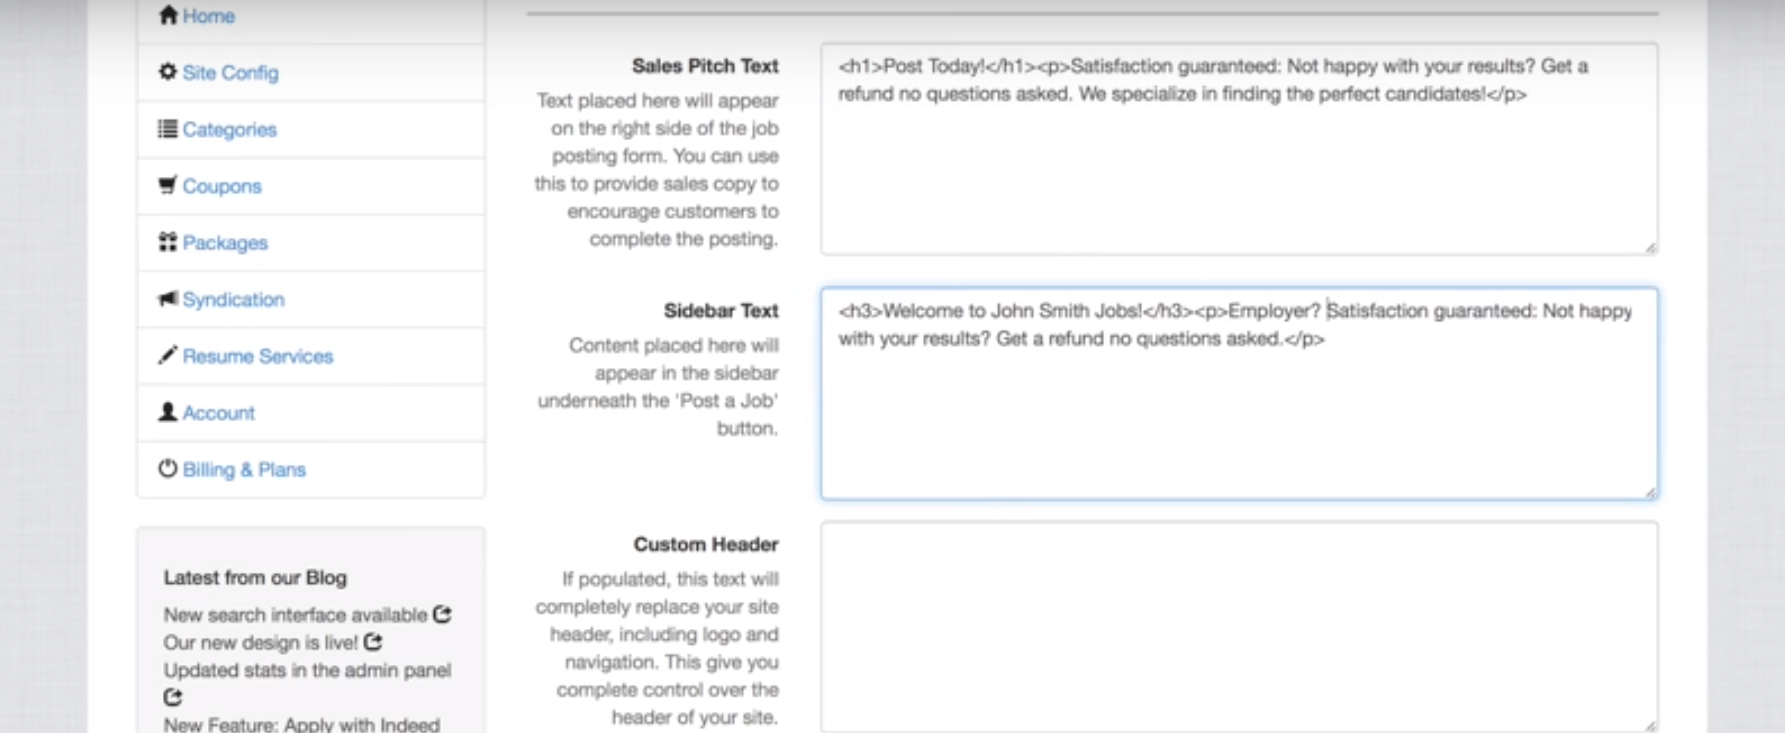Click the Billing & Plans power icon
The width and height of the screenshot is (1785, 733).
click(168, 468)
